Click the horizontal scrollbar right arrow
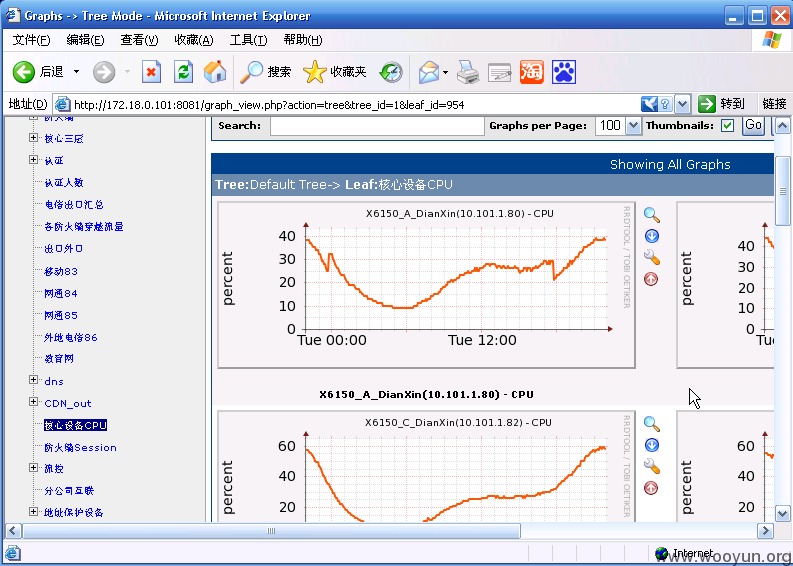Screen dimensions: 793x566 click(x=765, y=531)
